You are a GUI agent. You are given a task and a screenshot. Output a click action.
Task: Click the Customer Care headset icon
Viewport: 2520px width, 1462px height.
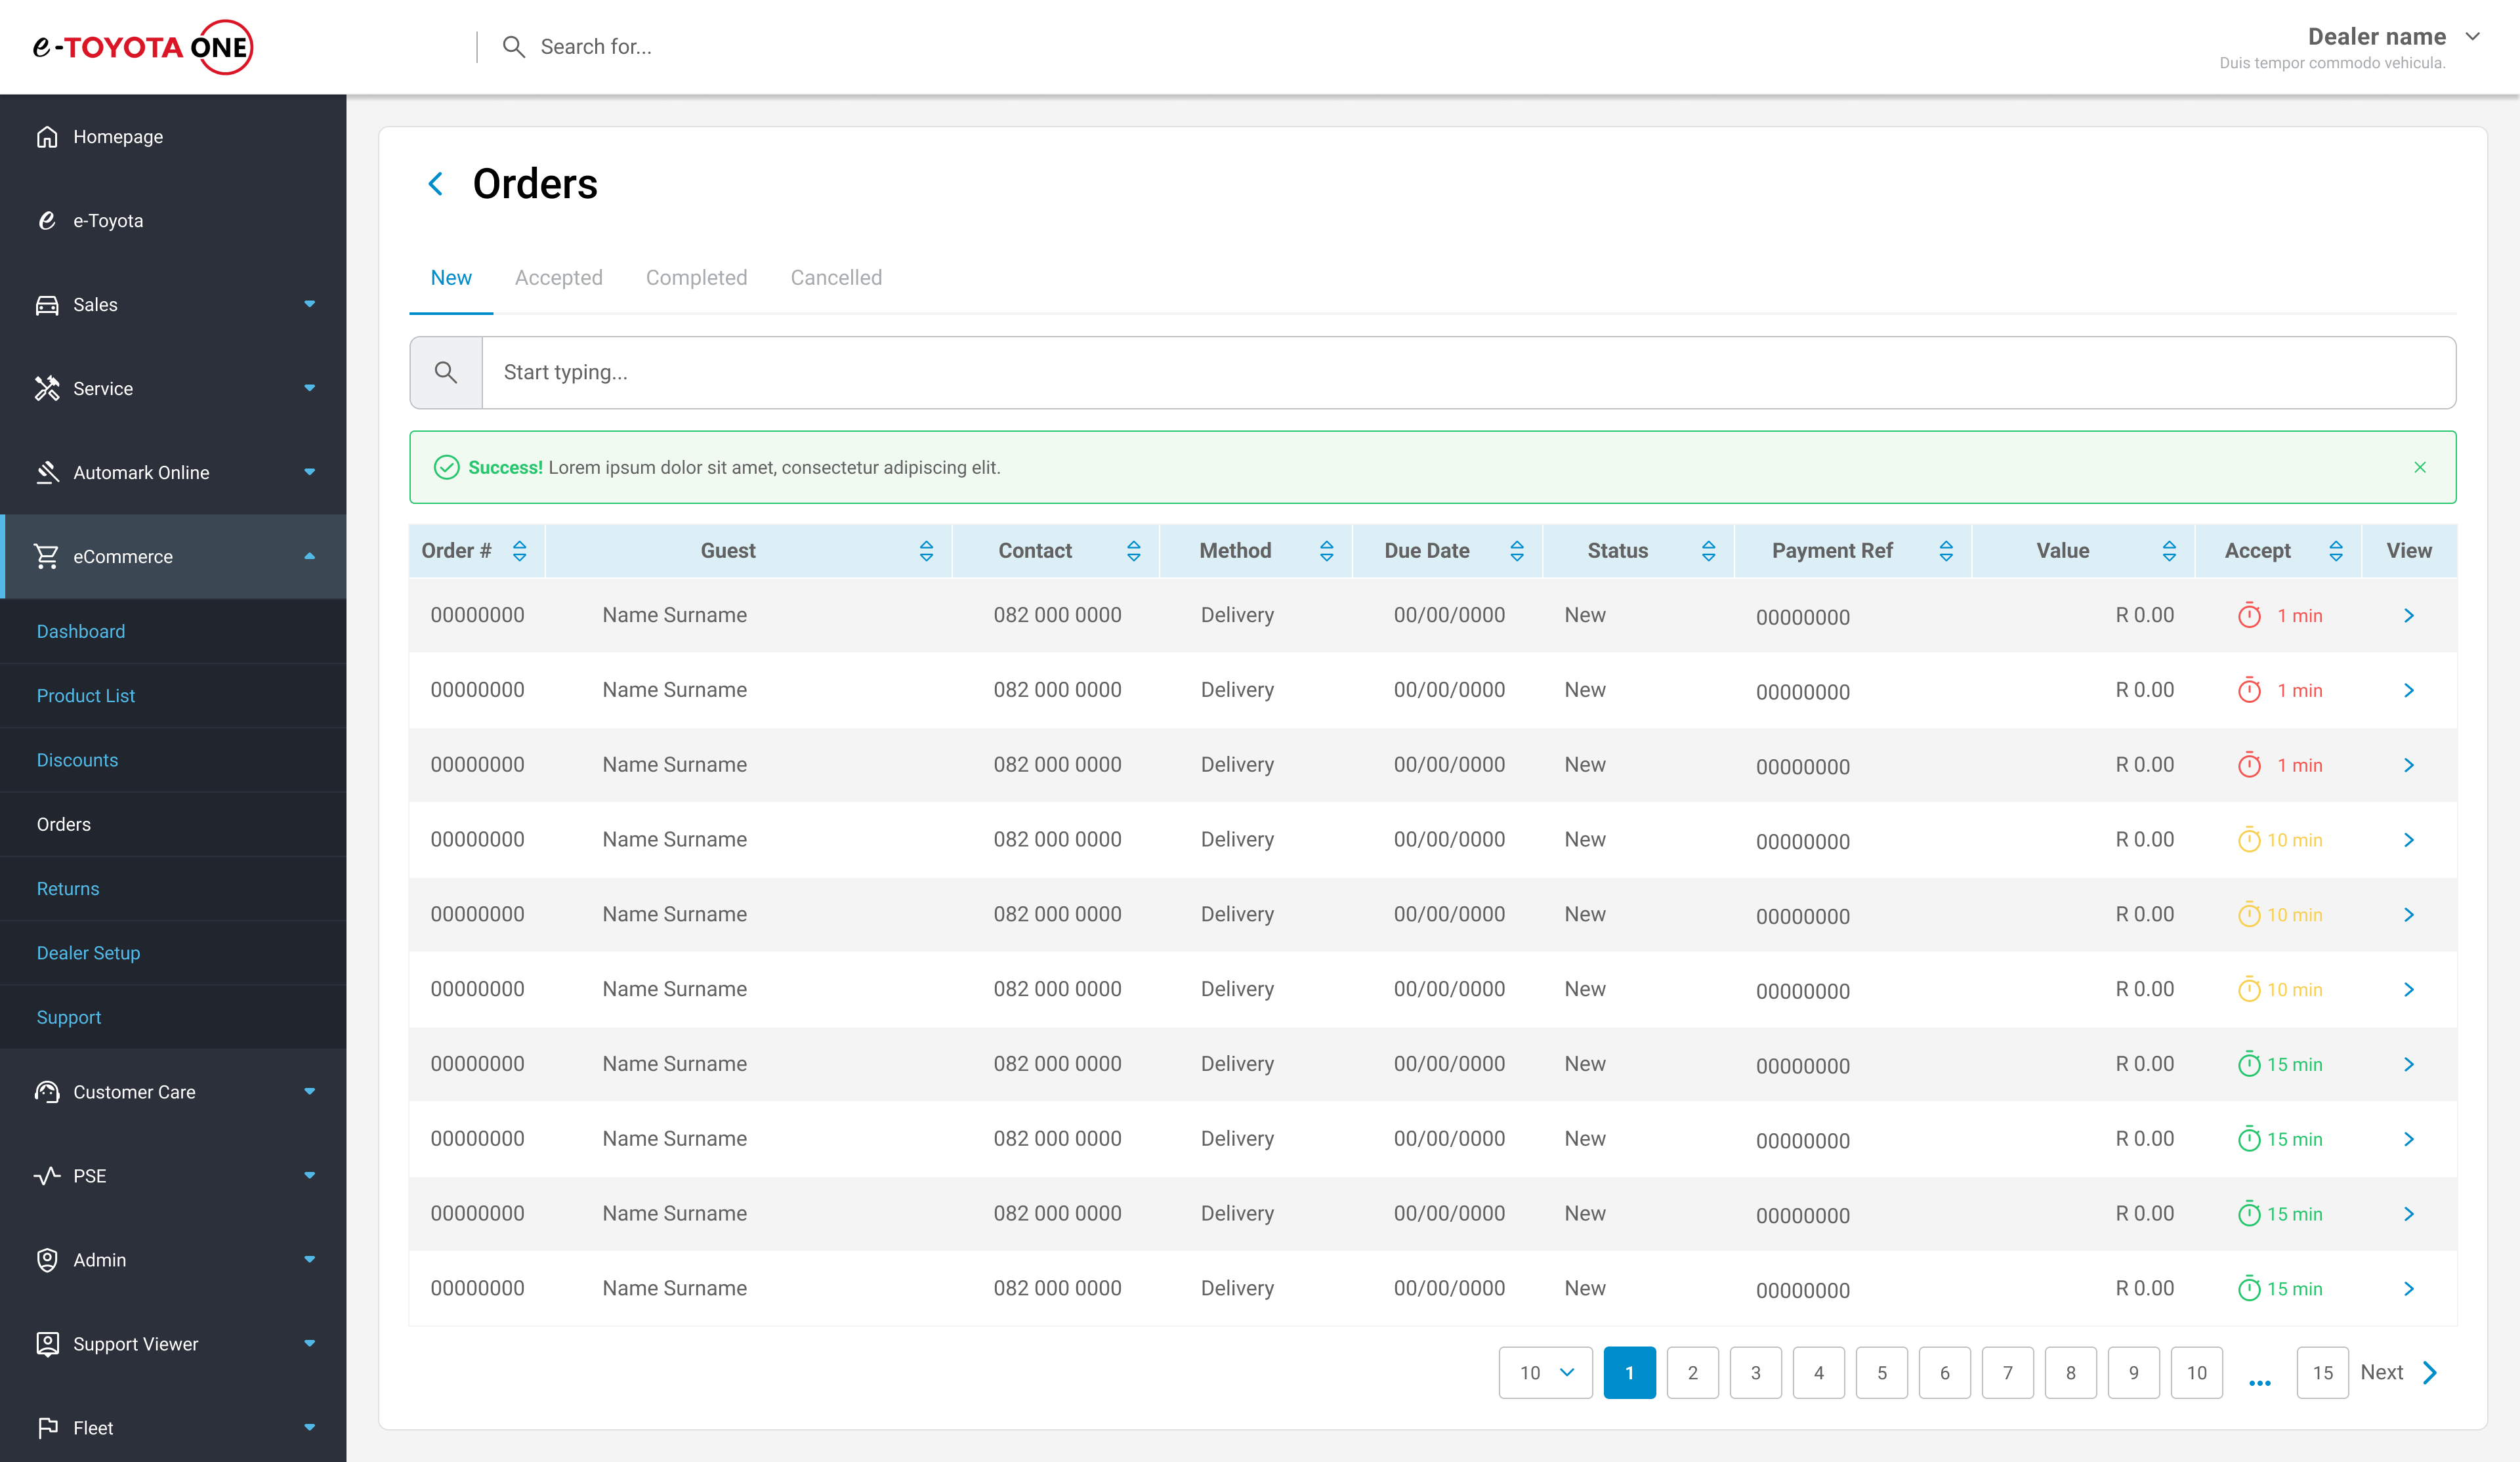click(x=47, y=1092)
